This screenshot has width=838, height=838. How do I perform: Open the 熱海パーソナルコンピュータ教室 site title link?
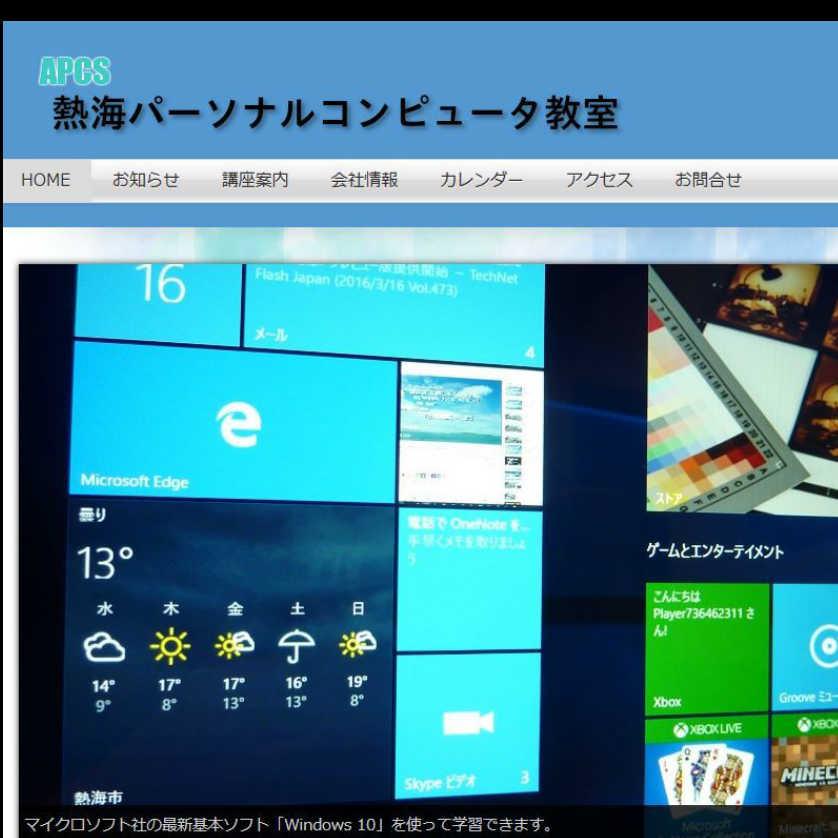click(336, 113)
